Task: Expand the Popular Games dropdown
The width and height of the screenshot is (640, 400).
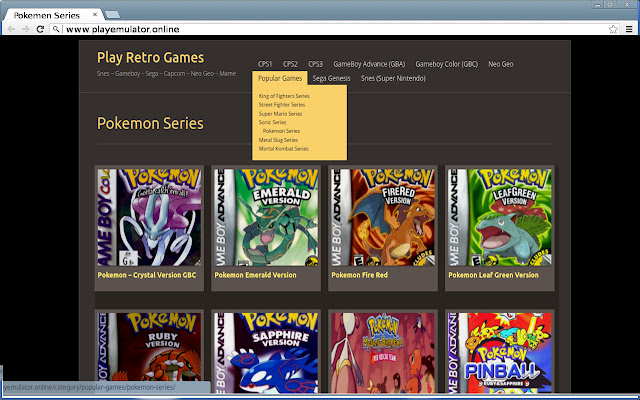Action: (x=280, y=78)
